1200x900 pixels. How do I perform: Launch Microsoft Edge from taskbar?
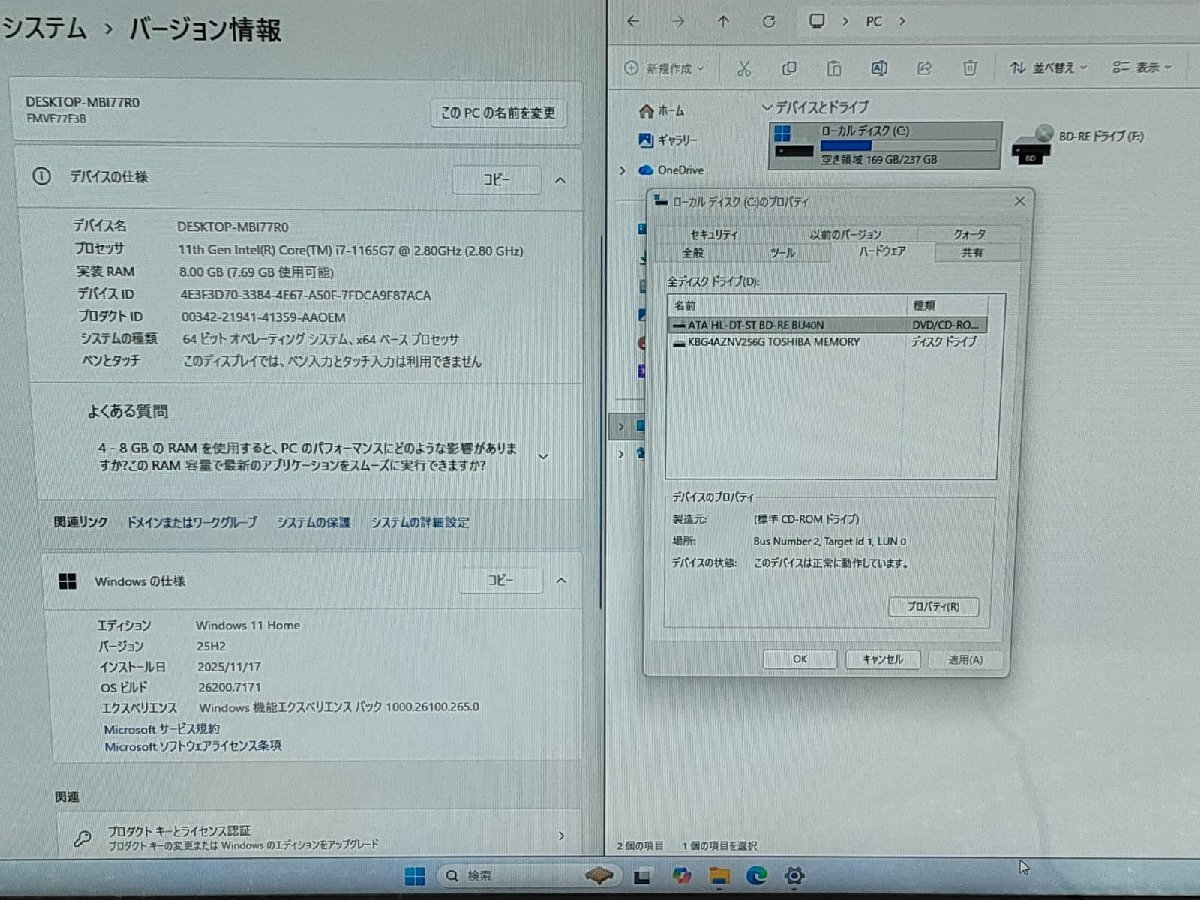[757, 876]
